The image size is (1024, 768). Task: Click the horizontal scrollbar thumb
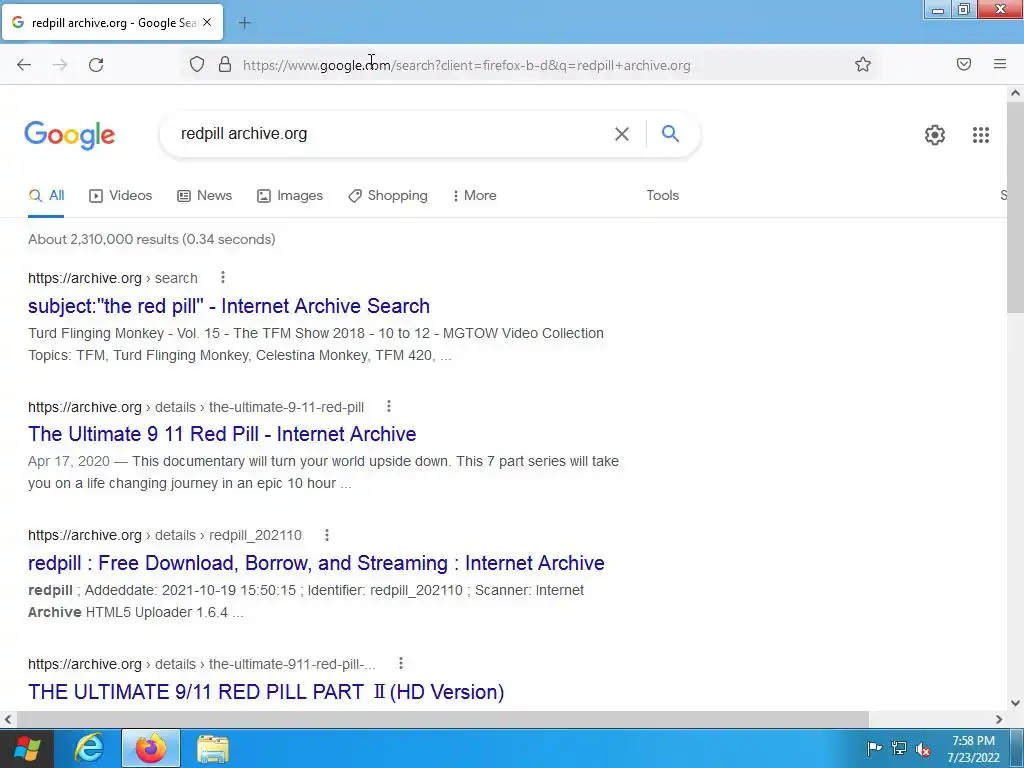[442, 719]
